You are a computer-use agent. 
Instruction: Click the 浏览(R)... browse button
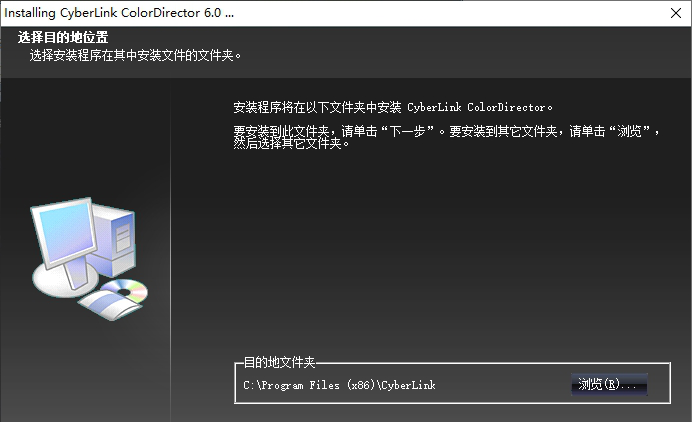pyautogui.click(x=609, y=384)
